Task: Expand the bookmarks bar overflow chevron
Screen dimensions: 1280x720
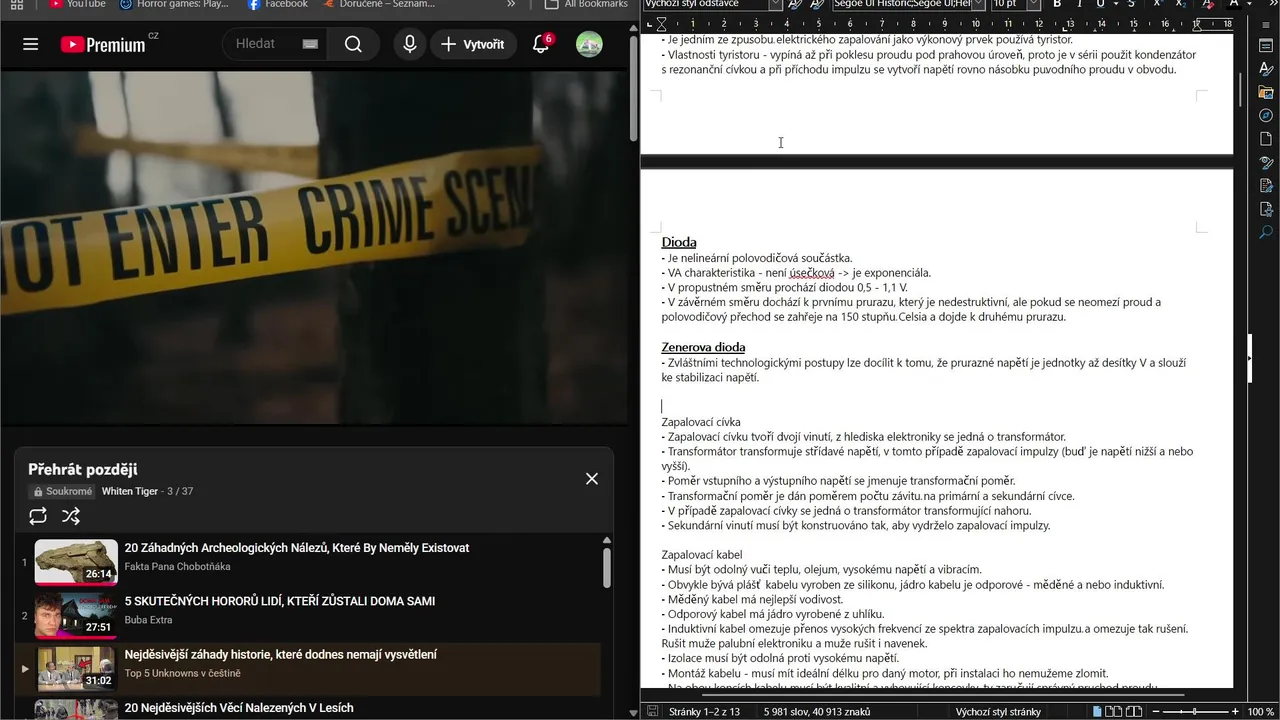Action: point(511,4)
